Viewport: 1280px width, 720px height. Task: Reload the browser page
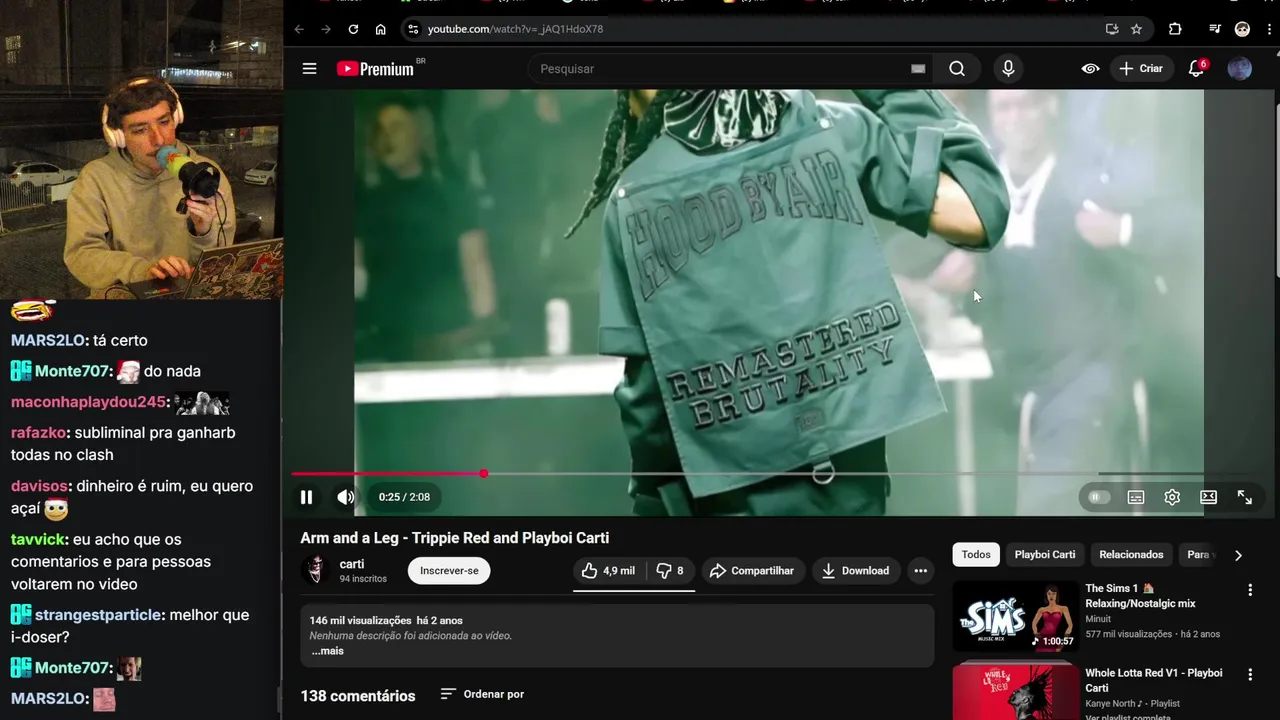tap(353, 29)
